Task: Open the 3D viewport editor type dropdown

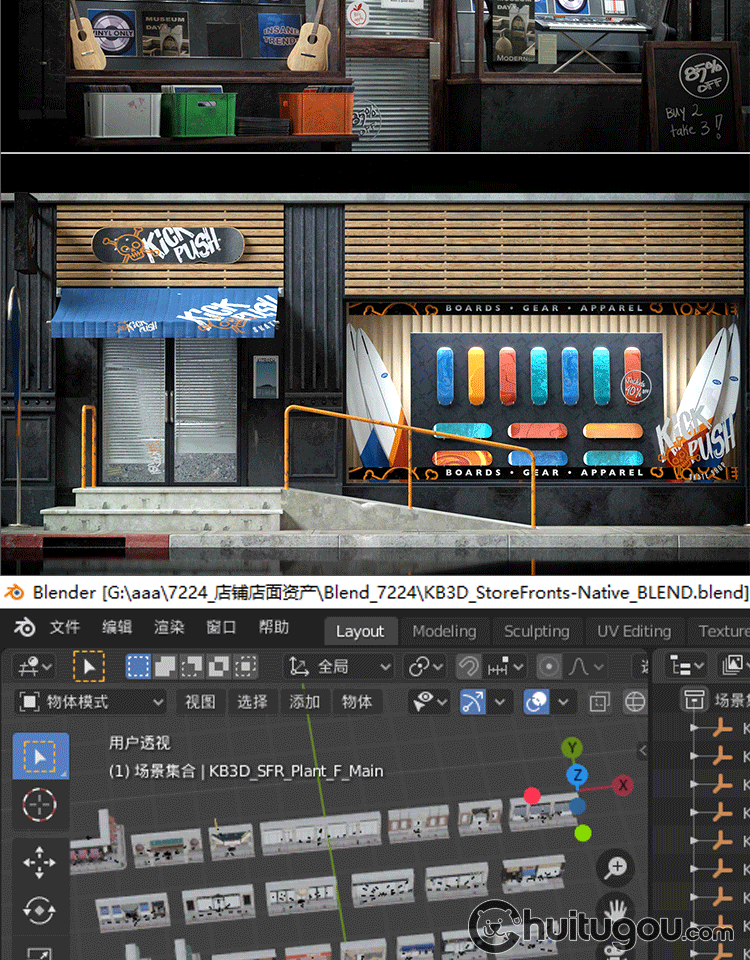Action: pyautogui.click(x=35, y=666)
